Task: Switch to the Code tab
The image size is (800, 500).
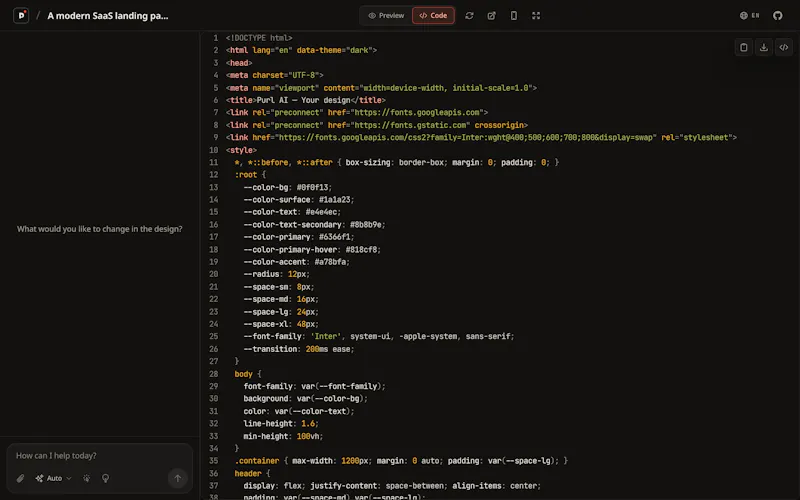Action: coord(433,16)
